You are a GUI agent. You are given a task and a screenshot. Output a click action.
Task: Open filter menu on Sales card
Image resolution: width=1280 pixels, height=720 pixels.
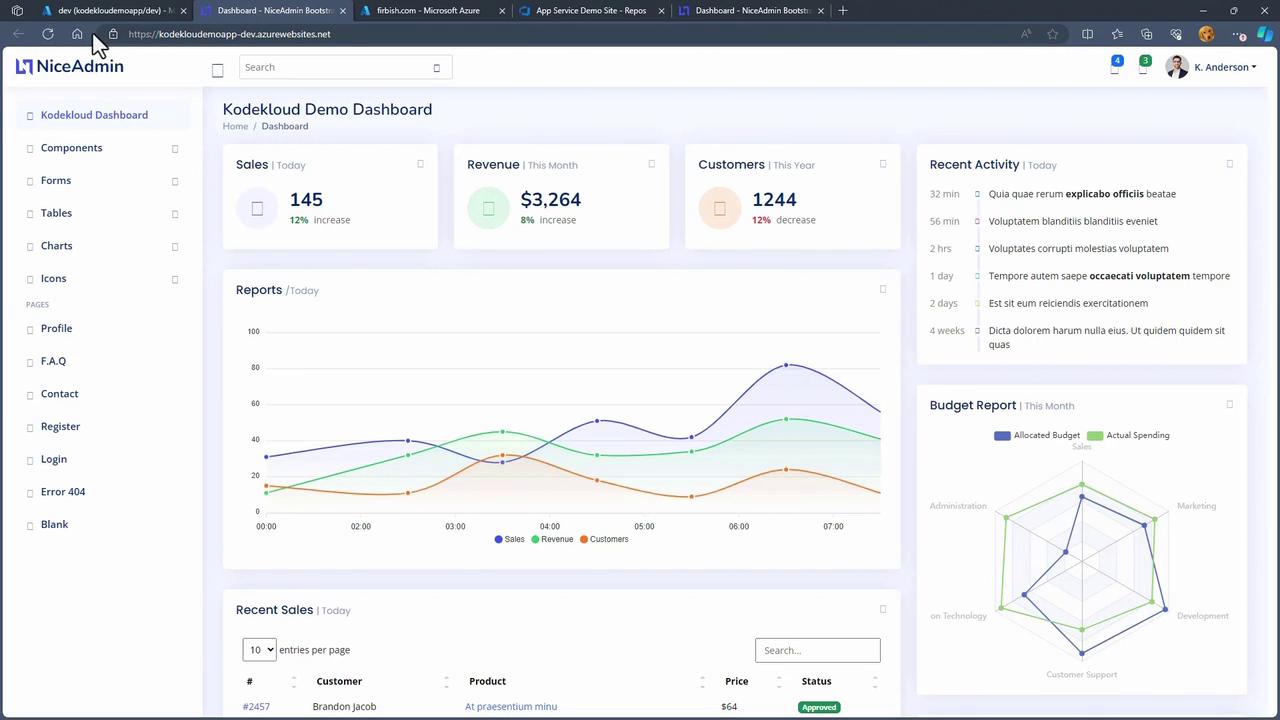[420, 164]
